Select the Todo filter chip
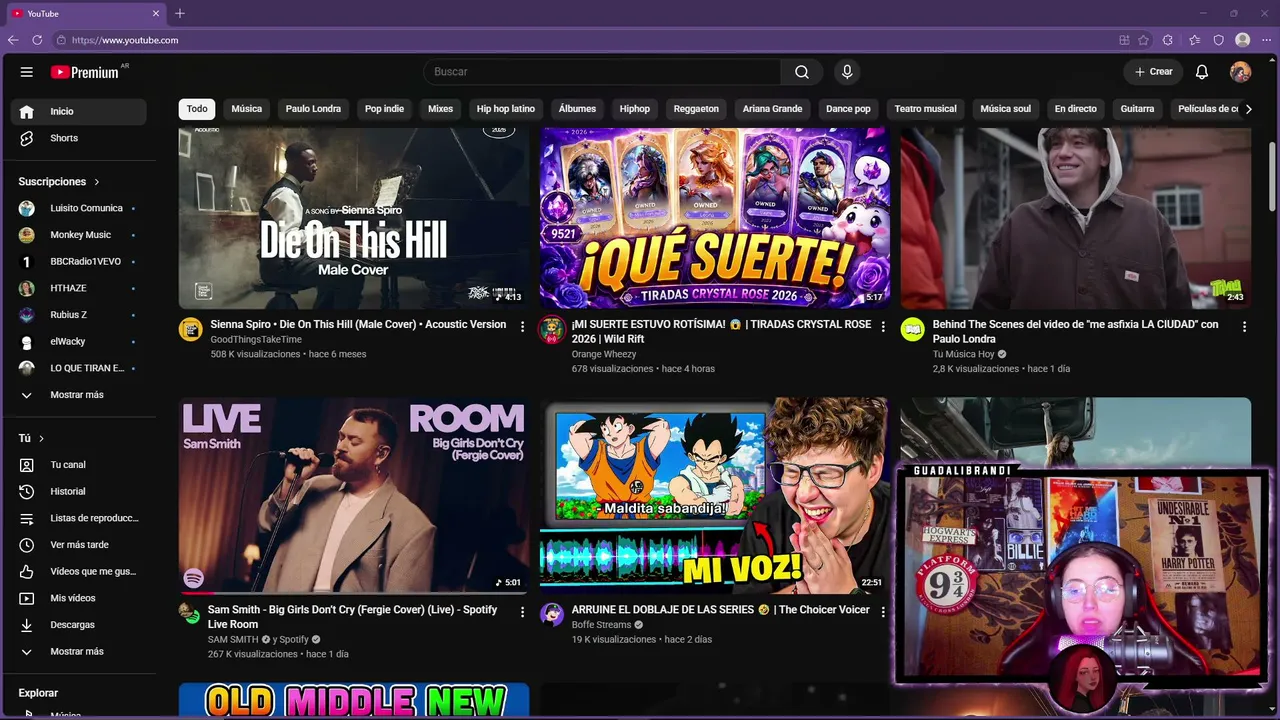Screen dimensions: 1280x720 (x=197, y=109)
